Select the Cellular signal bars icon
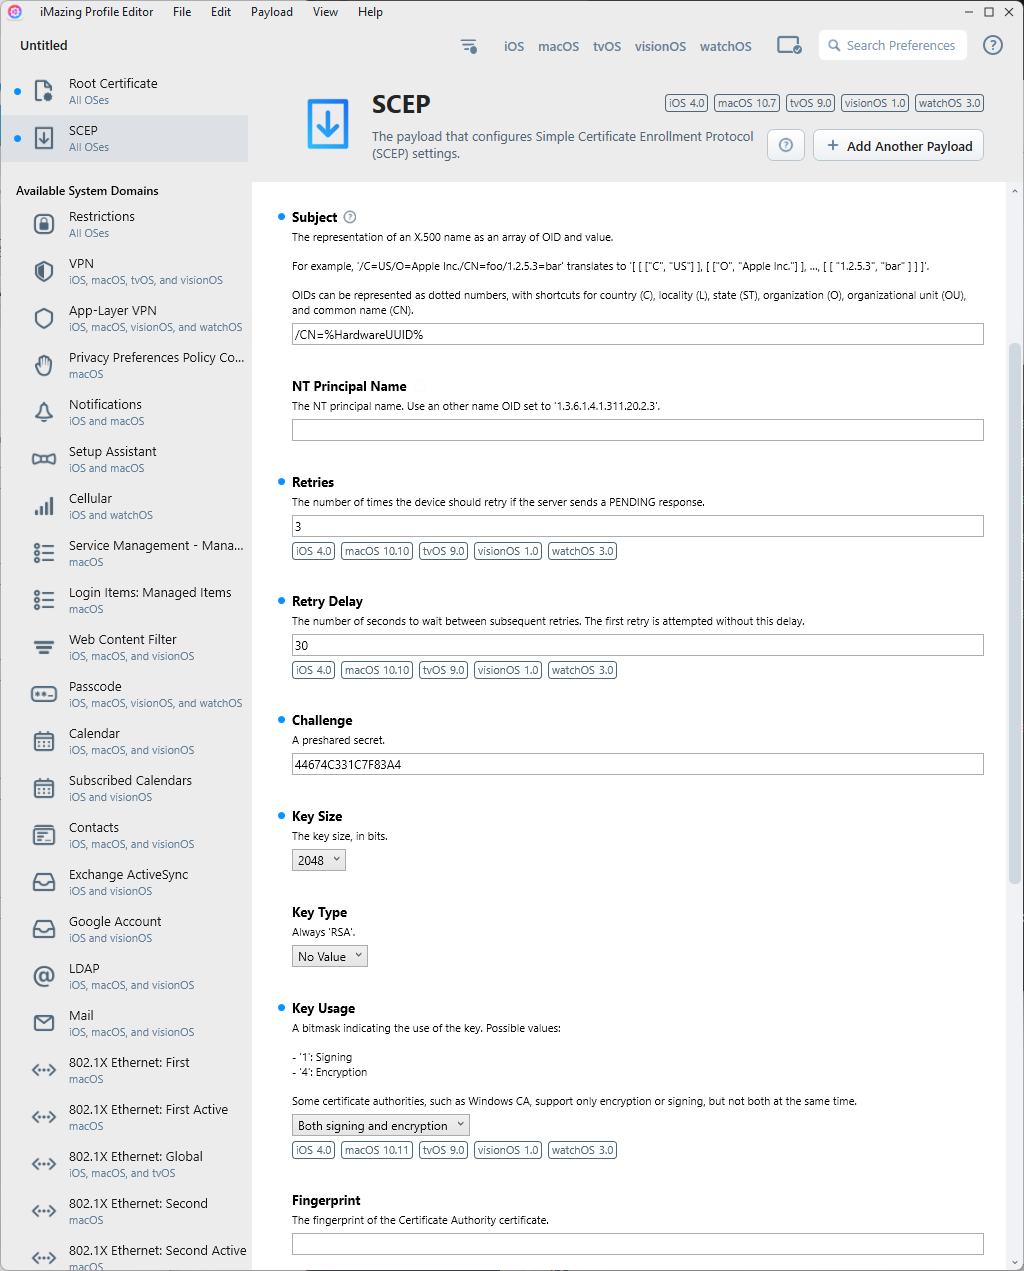 pyautogui.click(x=44, y=506)
